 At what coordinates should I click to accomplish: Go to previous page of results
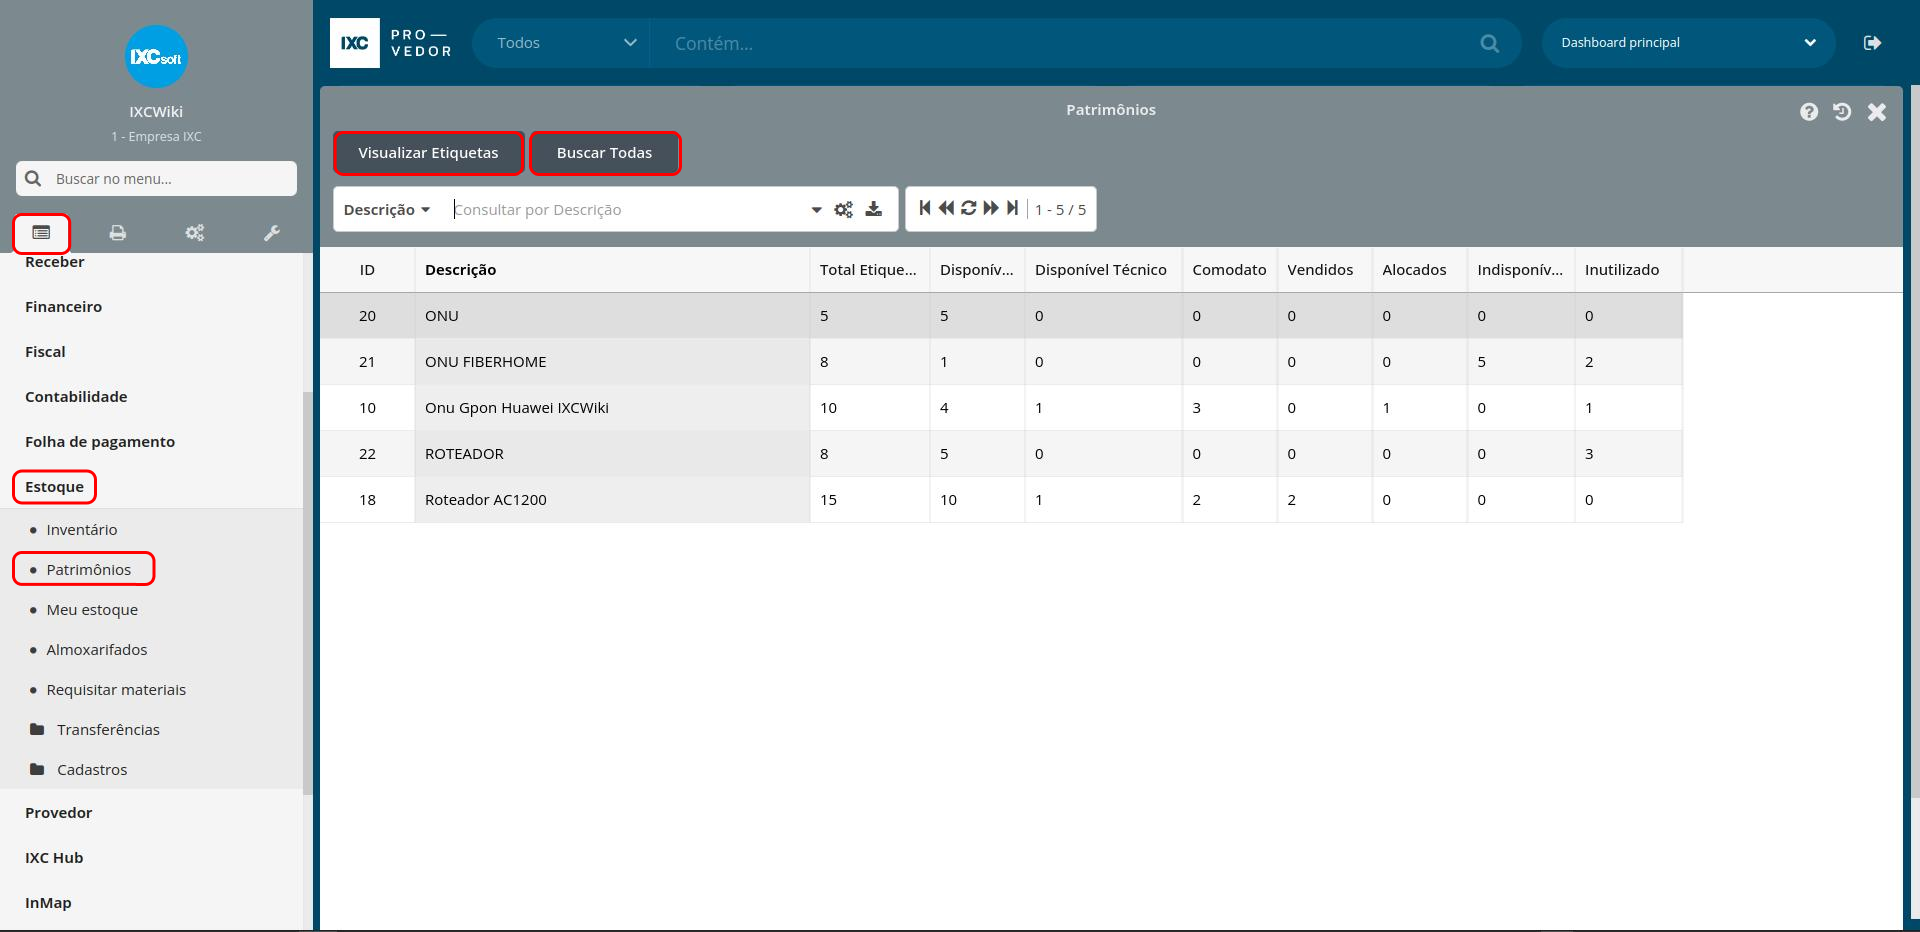946,208
